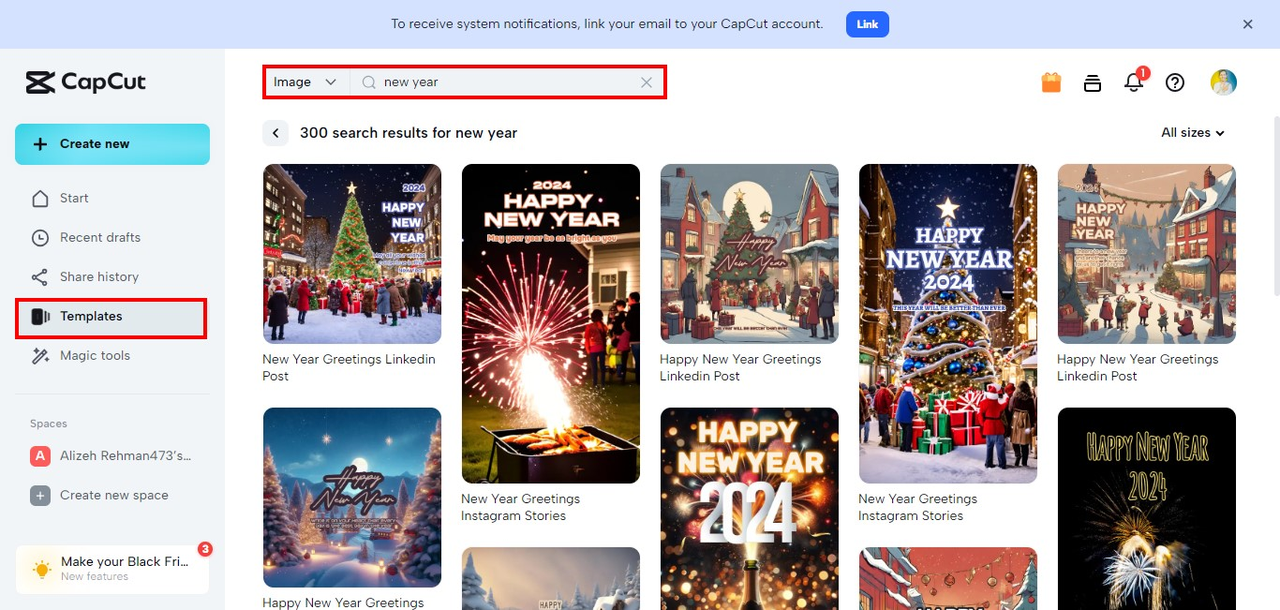Open the village tree with moon LinkedIn template
This screenshot has width=1280, height=610.
tap(749, 254)
